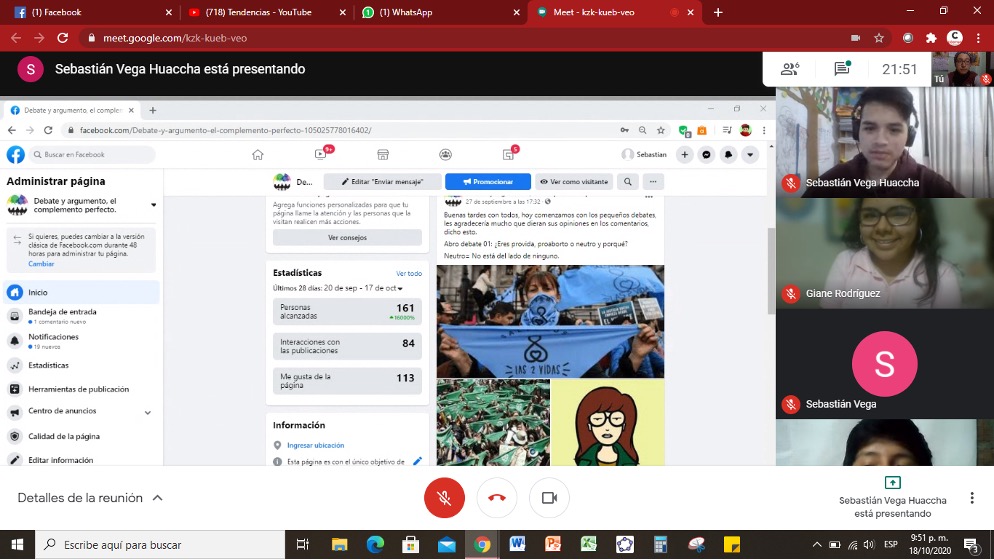The width and height of the screenshot is (994, 560).
Task: Show hidden system tray icons
Action: 819,545
